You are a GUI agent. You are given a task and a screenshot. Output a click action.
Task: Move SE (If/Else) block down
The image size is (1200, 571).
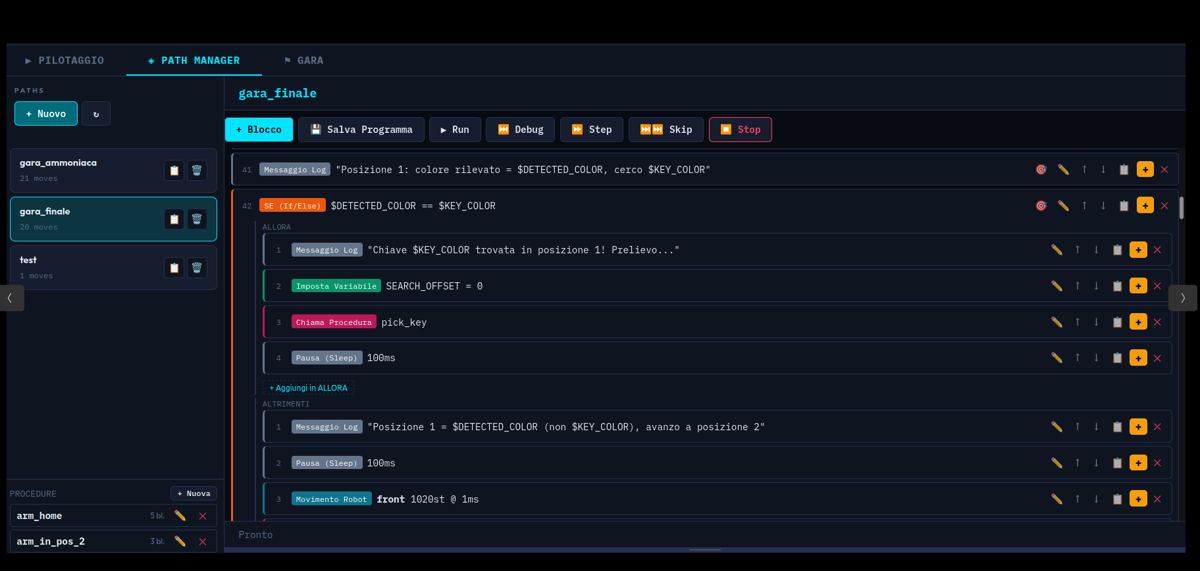click(1103, 206)
